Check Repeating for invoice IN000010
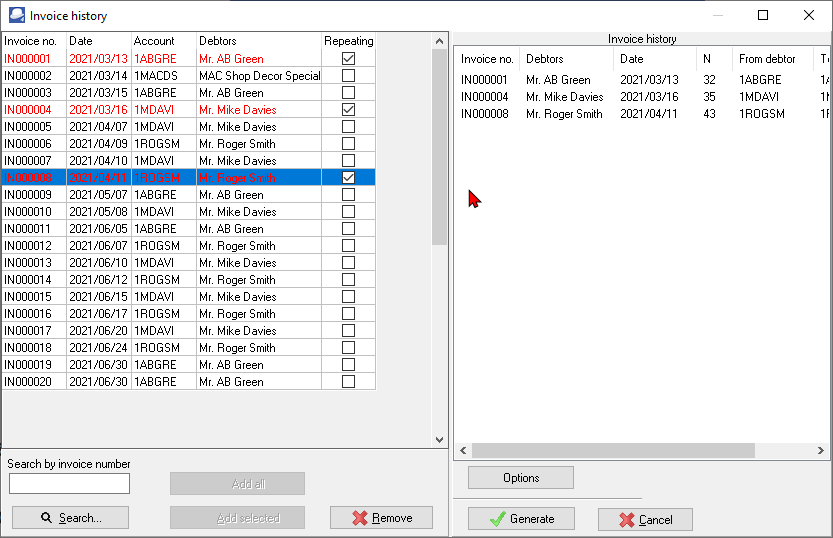 point(348,211)
